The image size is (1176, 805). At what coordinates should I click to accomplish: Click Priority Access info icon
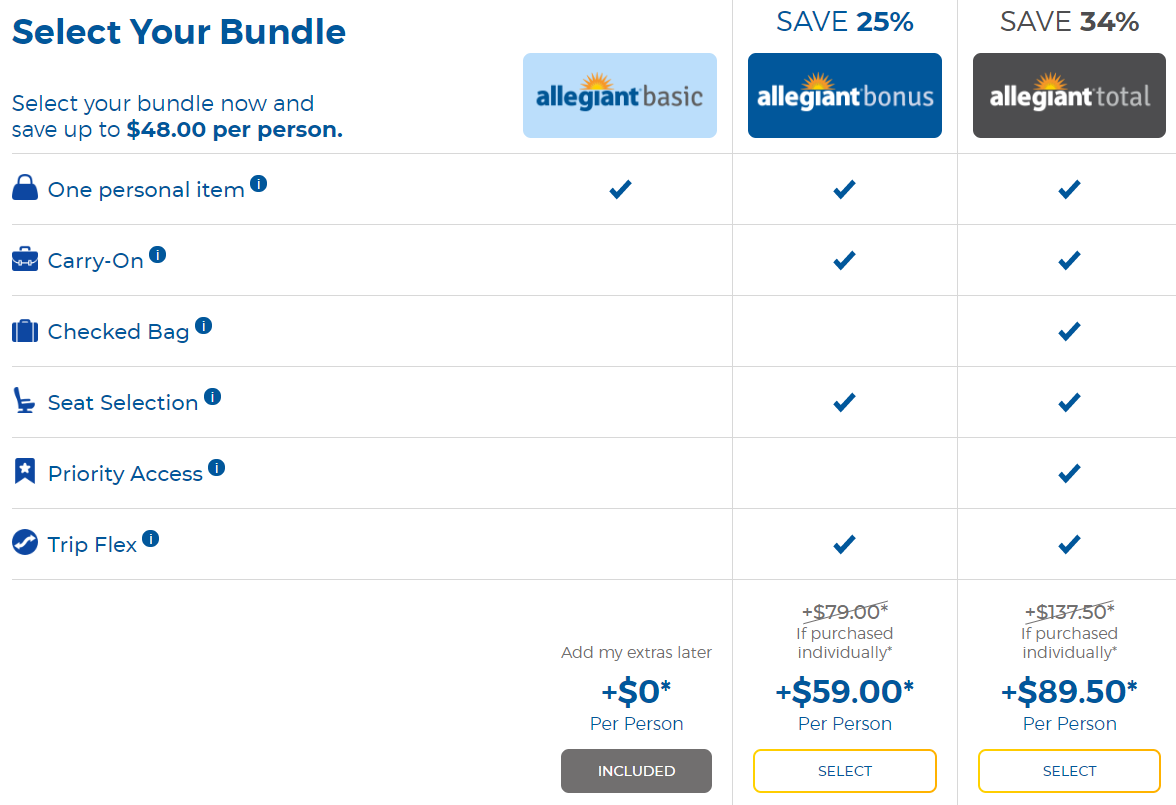(217, 468)
